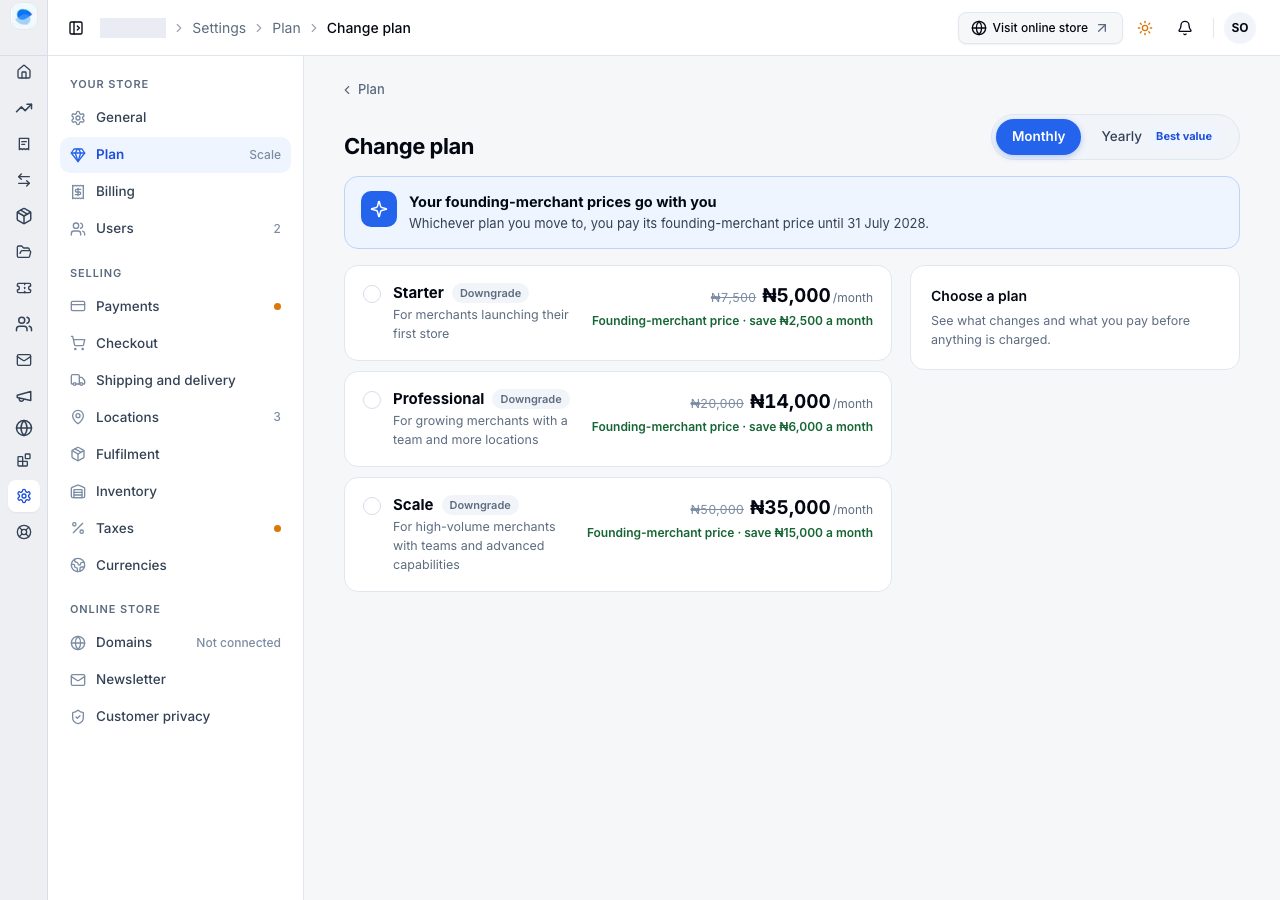Open the SO account avatar menu
Viewport: 1280px width, 900px height.
click(1240, 28)
